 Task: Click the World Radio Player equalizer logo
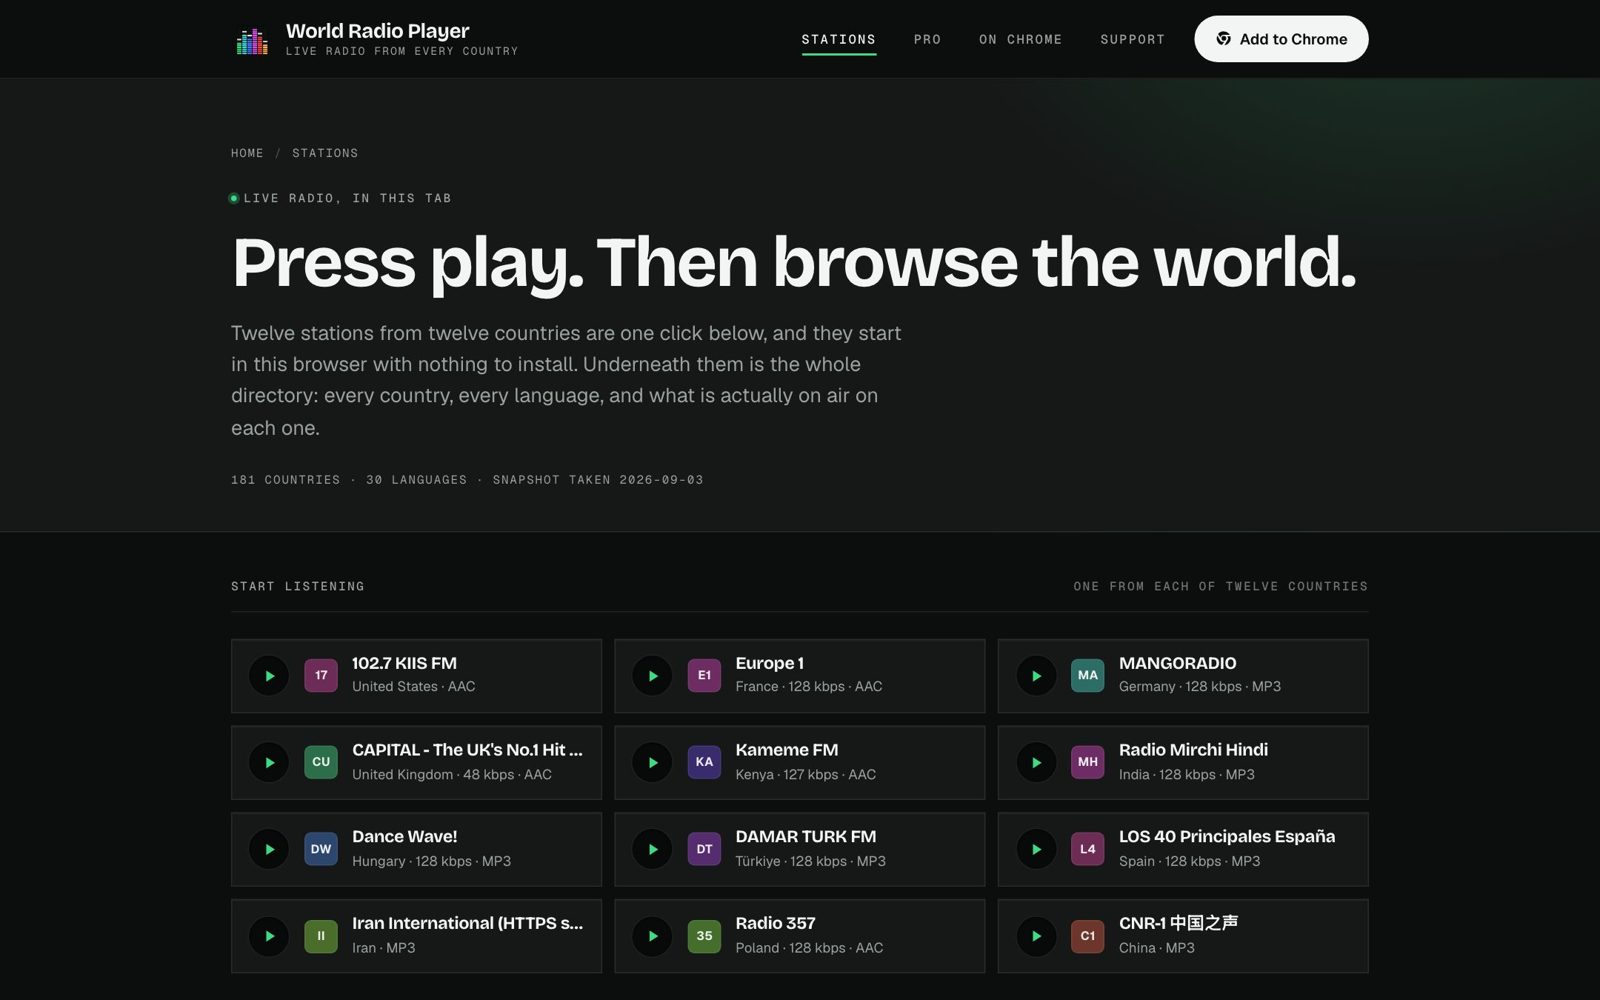(252, 40)
